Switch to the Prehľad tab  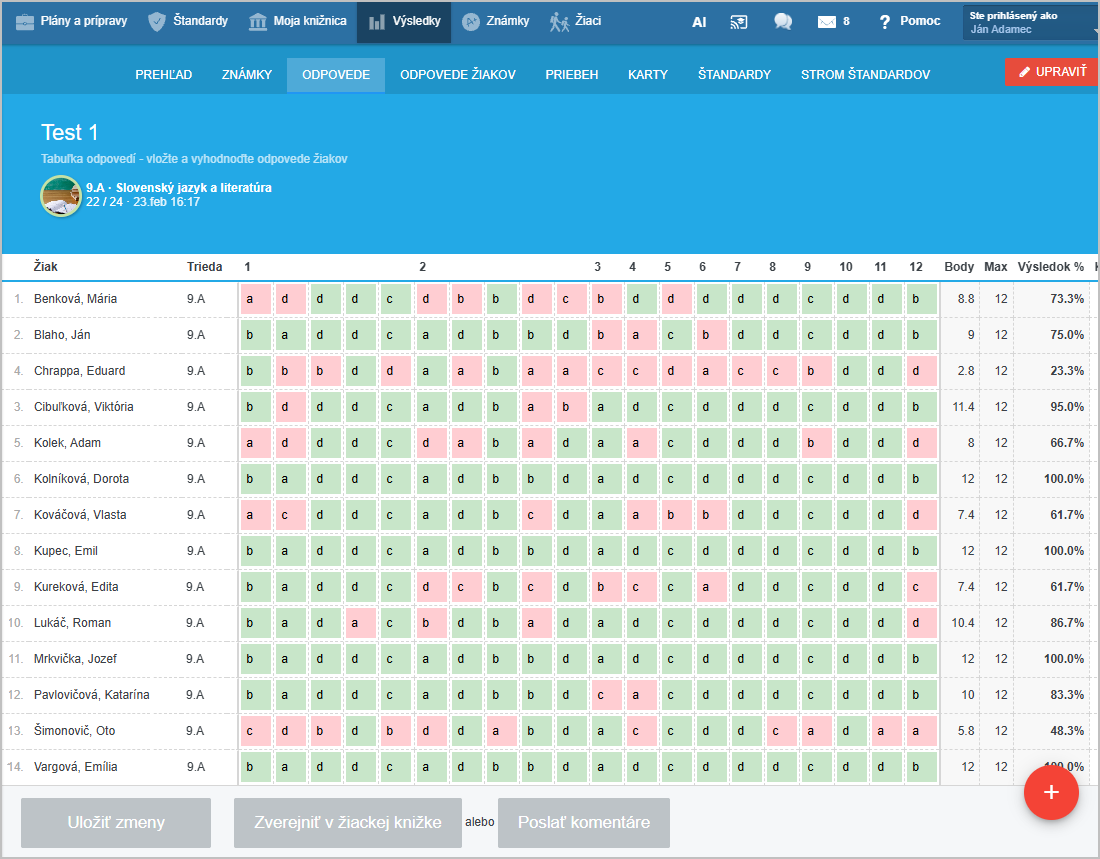pyautogui.click(x=164, y=75)
